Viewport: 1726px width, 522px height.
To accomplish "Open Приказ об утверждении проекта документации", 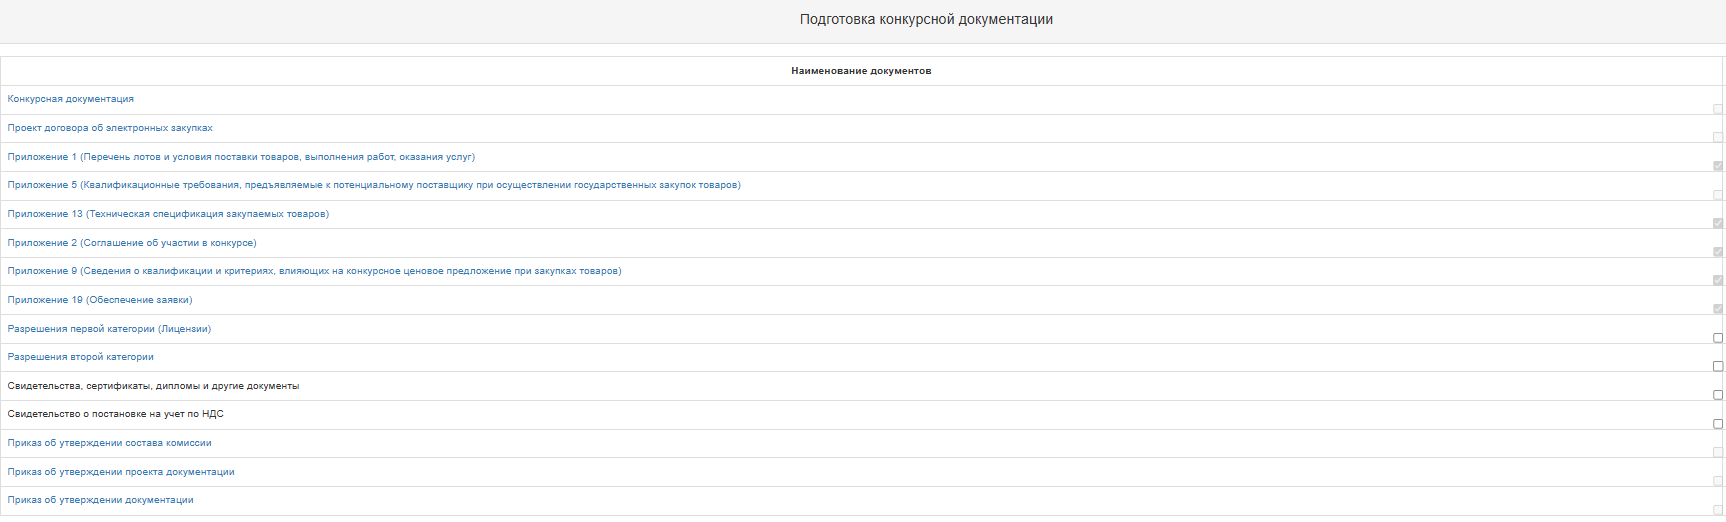I will 121,472.
